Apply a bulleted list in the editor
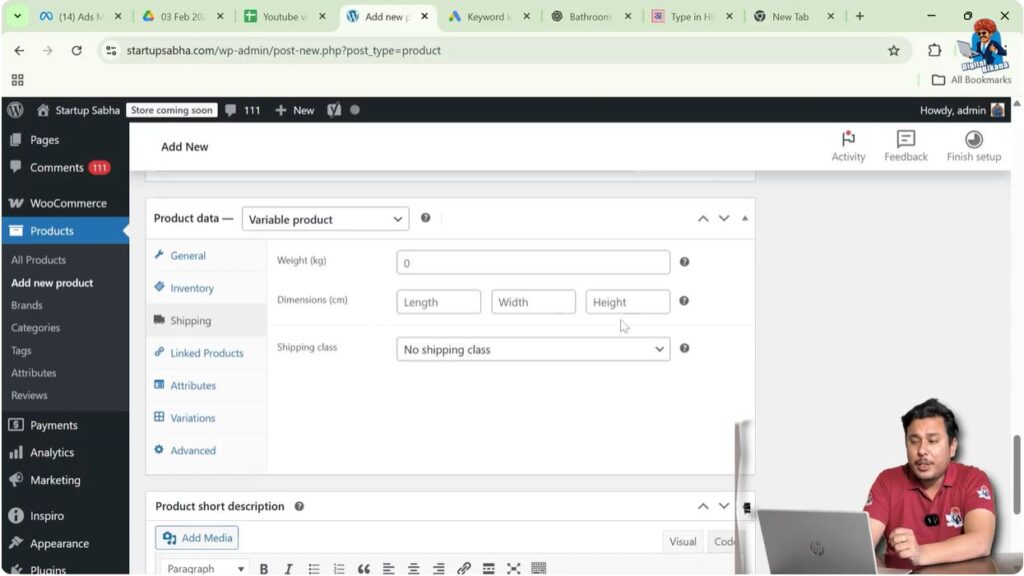Viewport: 1024px width, 576px height. pyautogui.click(x=313, y=568)
